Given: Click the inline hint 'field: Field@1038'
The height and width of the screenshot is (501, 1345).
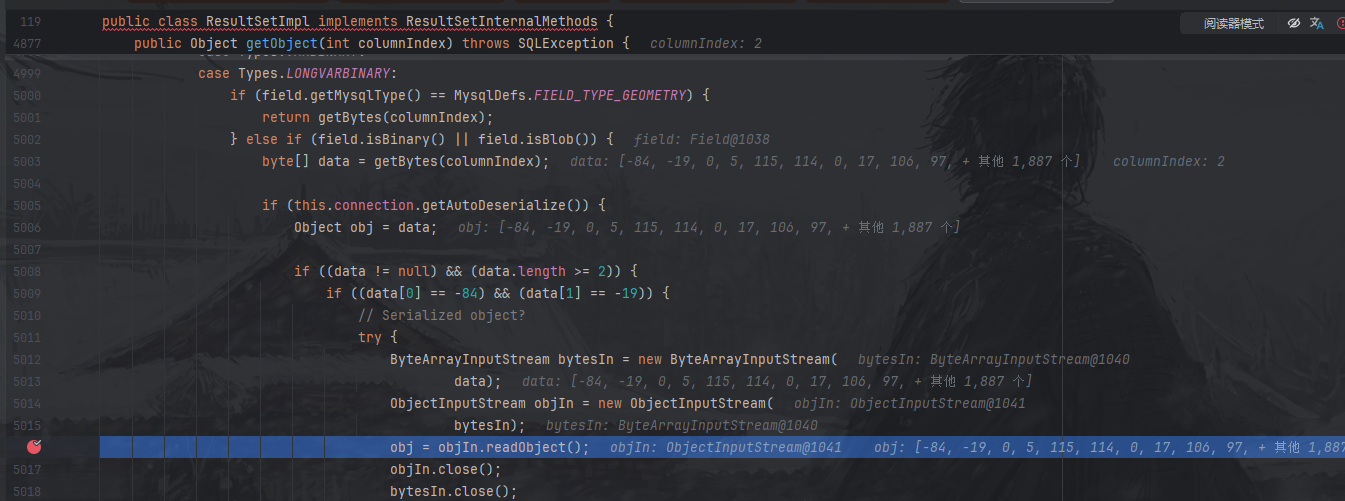Looking at the screenshot, I should click(701, 139).
